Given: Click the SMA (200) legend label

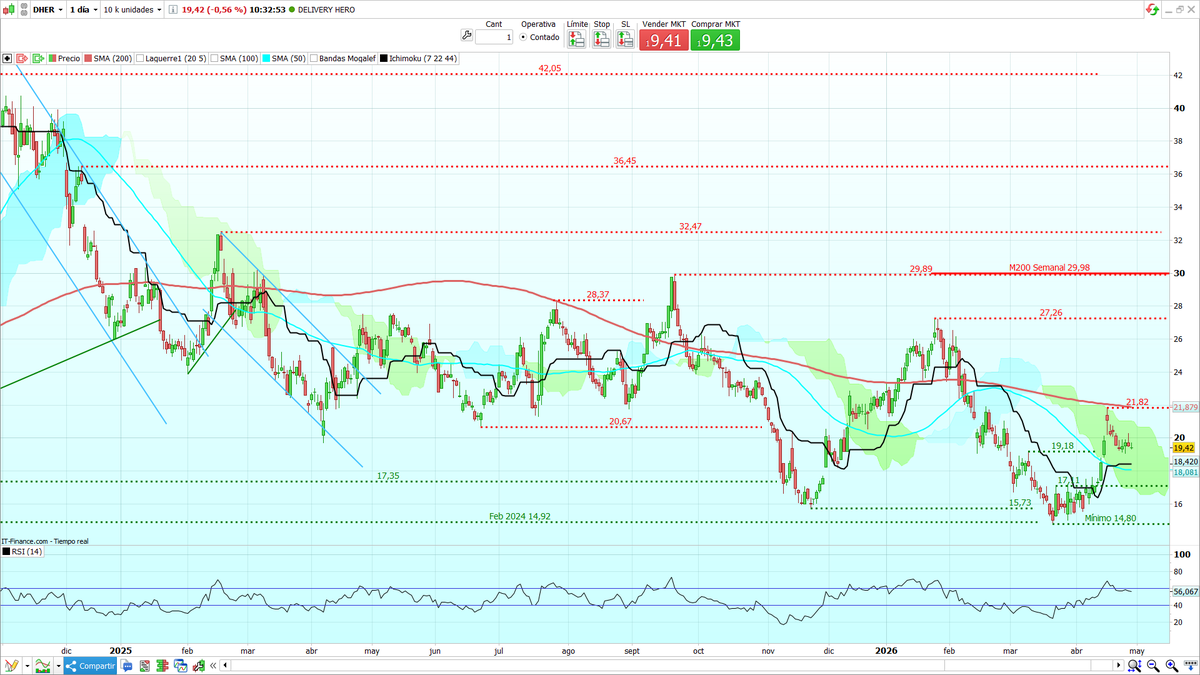Looking at the screenshot, I should pyautogui.click(x=113, y=58).
